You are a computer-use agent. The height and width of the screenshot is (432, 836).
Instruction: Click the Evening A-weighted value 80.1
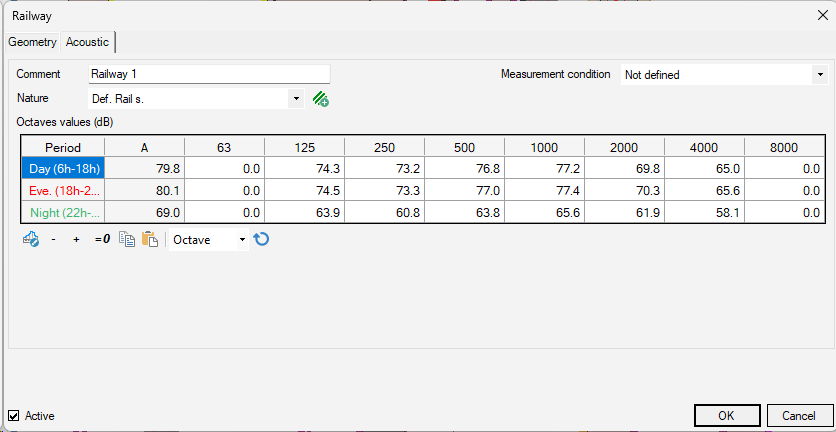(144, 191)
